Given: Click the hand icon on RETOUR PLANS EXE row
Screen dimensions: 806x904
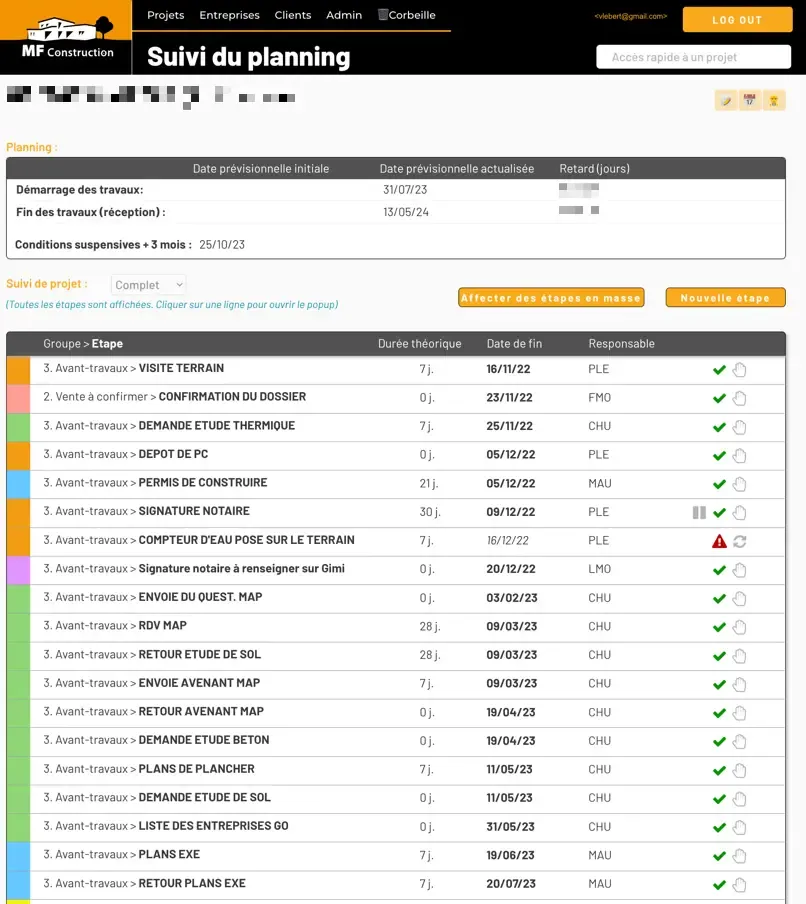Looking at the screenshot, I should tap(740, 884).
